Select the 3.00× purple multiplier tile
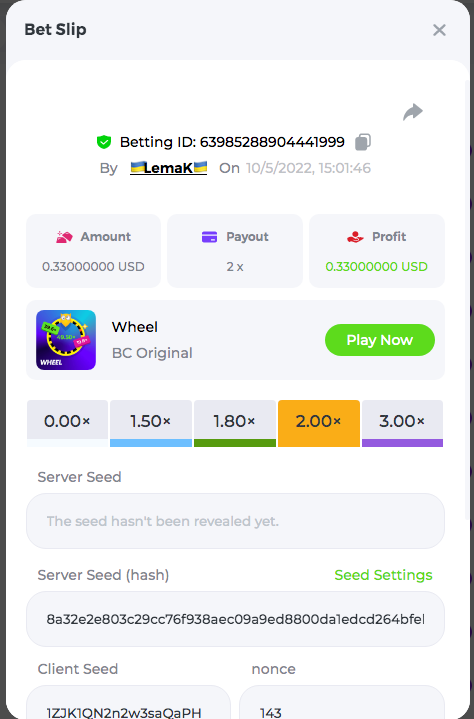The width and height of the screenshot is (474, 719). (402, 423)
